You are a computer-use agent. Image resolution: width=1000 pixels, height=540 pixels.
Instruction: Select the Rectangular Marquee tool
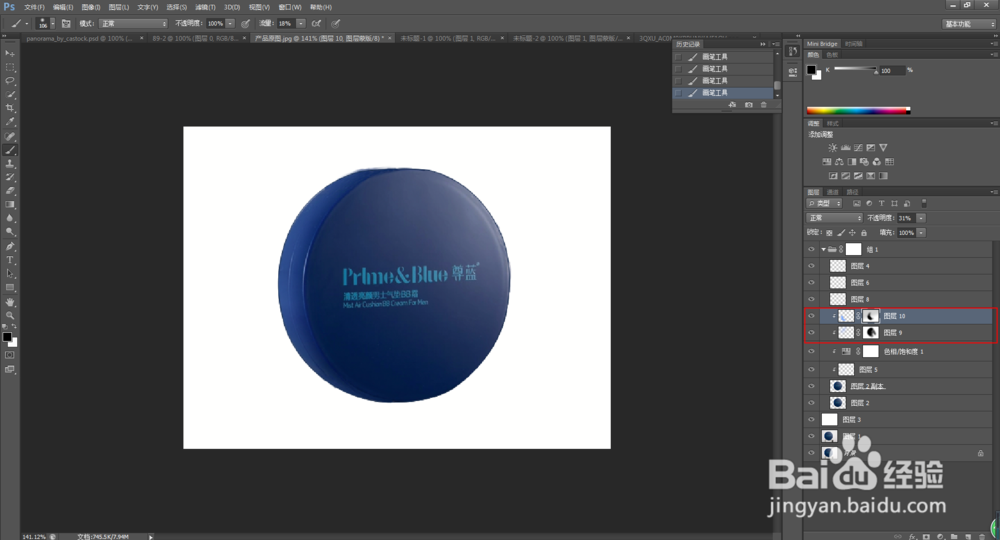point(10,67)
